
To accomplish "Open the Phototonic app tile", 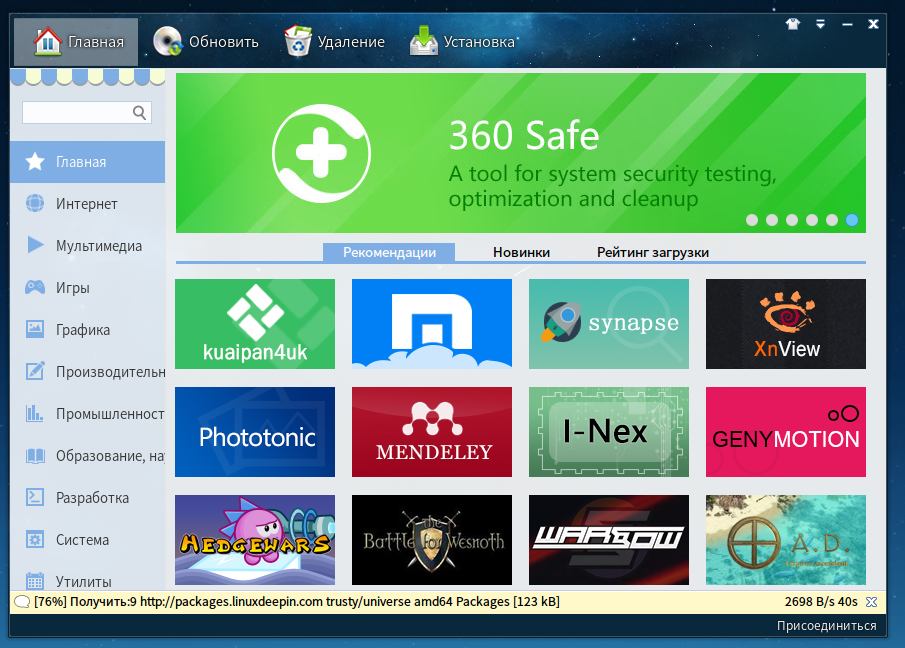I will (x=255, y=432).
